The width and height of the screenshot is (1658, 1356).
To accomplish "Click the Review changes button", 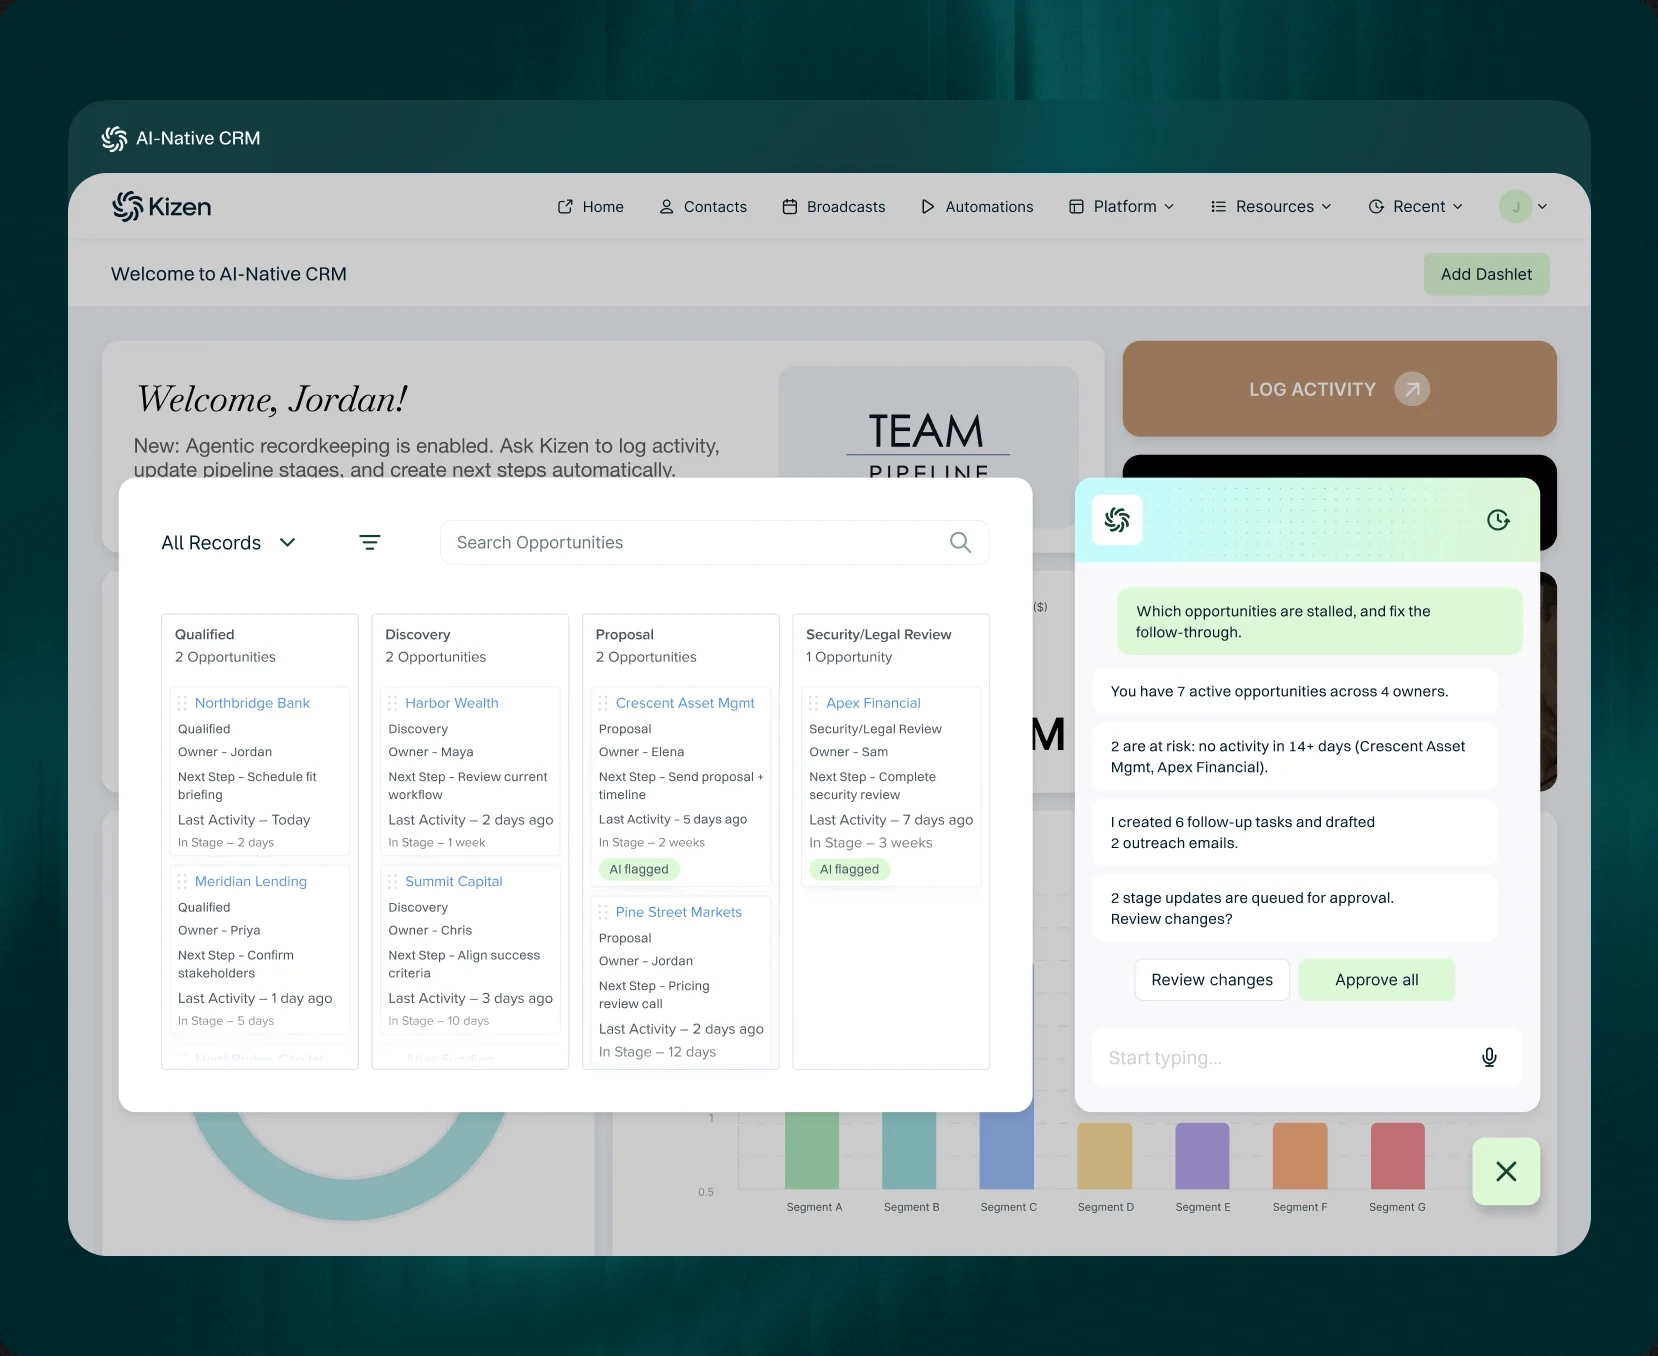I will click(x=1212, y=980).
